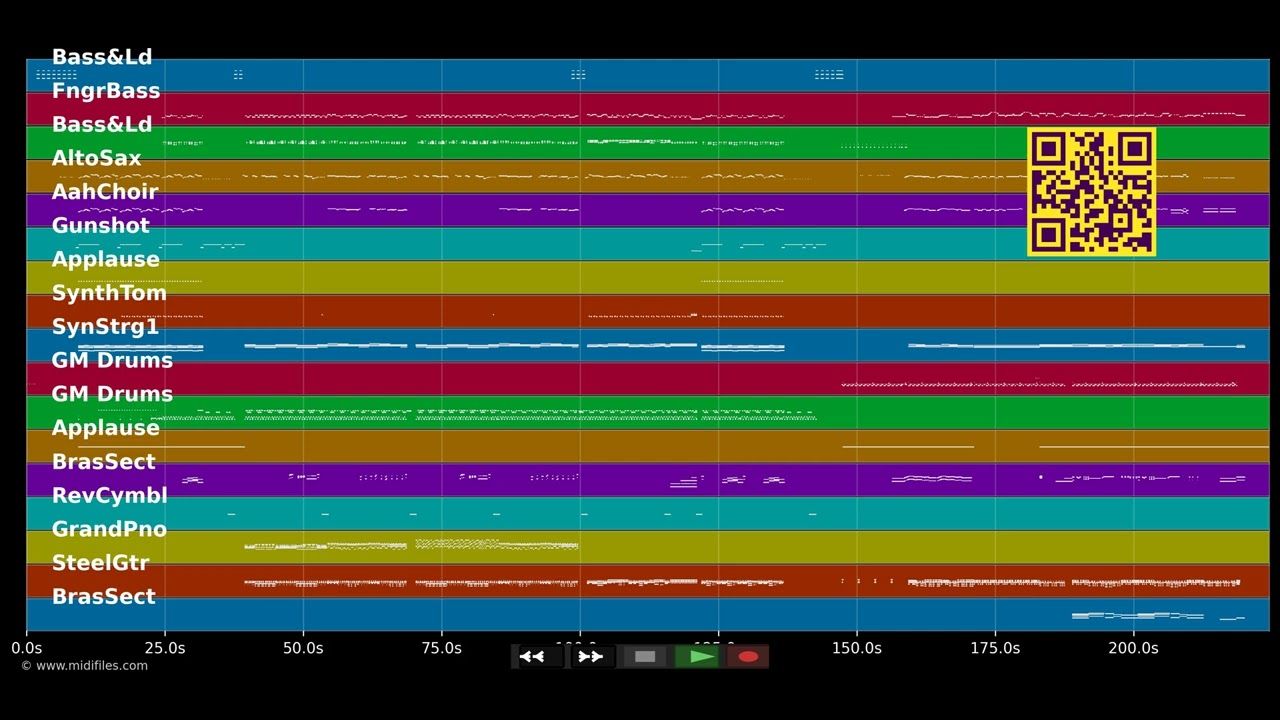Select the AltoSax track label
Image resolution: width=1280 pixels, height=720 pixels.
coord(96,158)
